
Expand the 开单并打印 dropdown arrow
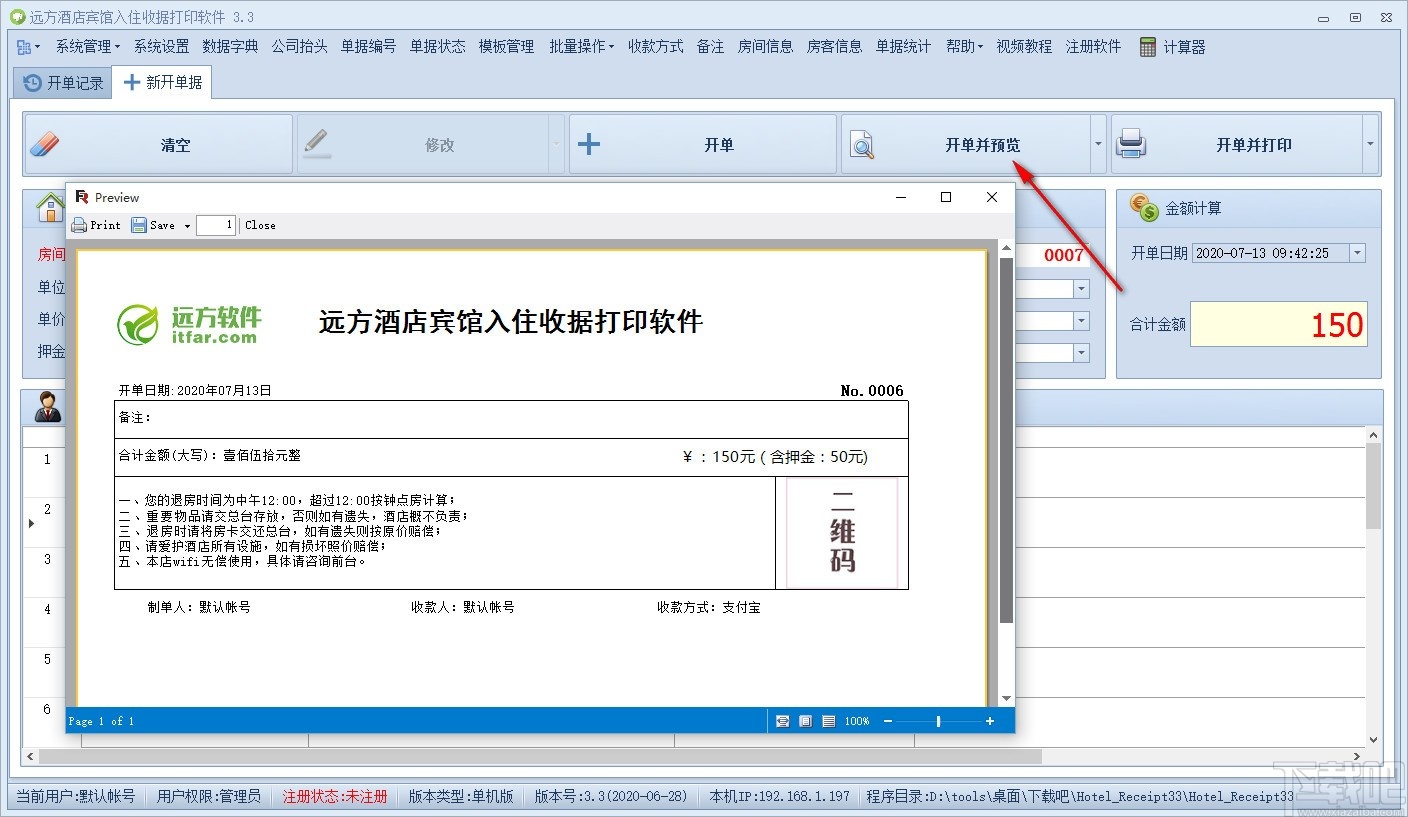(x=1370, y=144)
